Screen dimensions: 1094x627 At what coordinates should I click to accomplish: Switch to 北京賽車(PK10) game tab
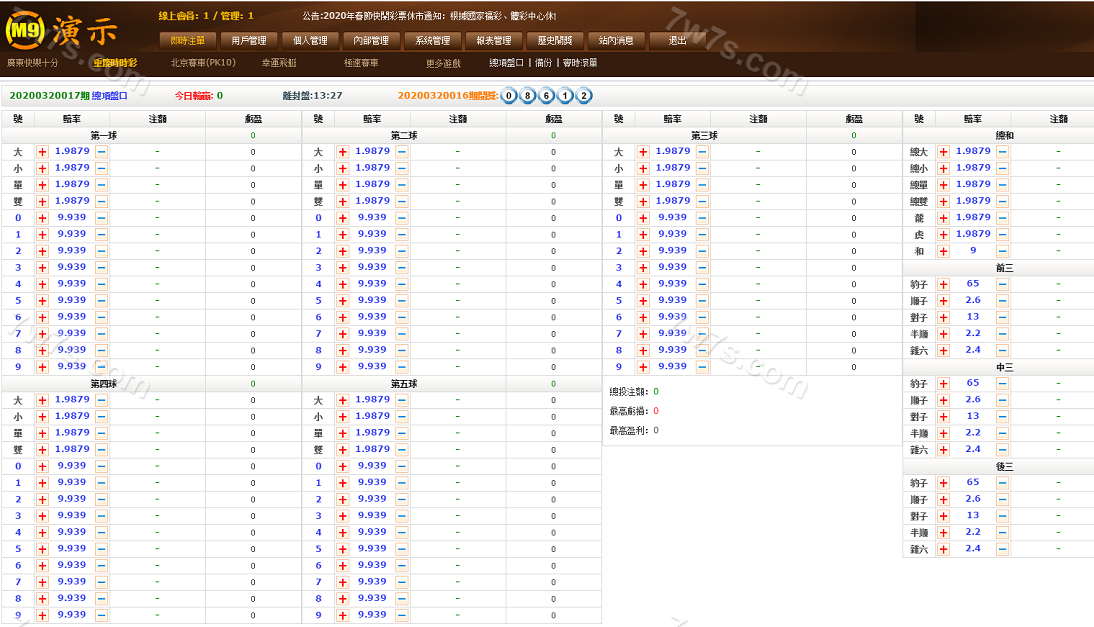pos(203,63)
